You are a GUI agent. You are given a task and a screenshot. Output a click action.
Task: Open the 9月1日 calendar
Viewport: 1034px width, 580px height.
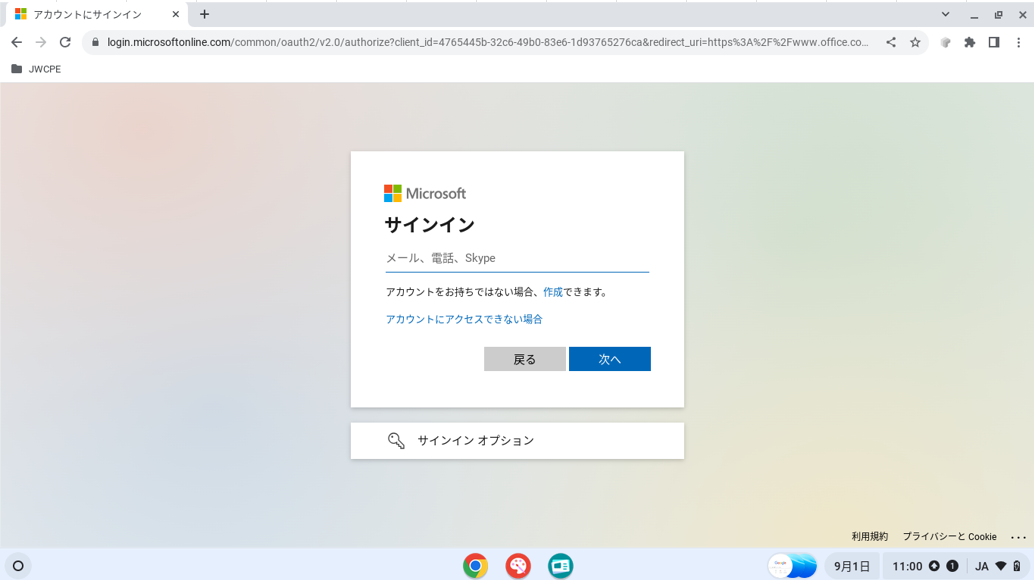pyautogui.click(x=852, y=566)
